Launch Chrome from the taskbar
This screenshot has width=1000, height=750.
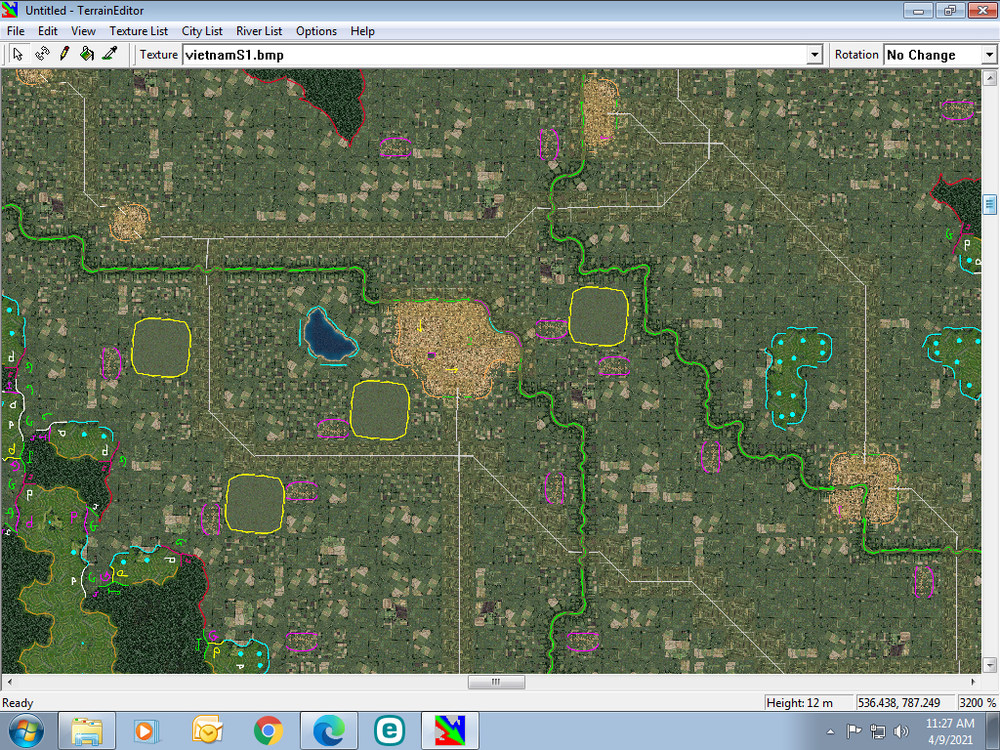(268, 730)
